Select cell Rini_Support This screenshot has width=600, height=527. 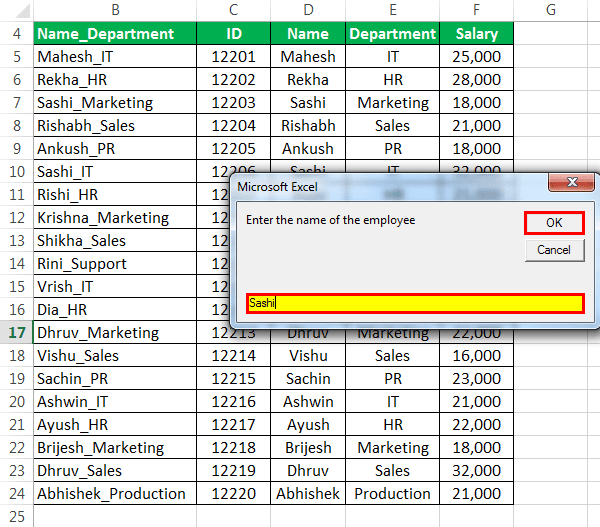[115, 263]
